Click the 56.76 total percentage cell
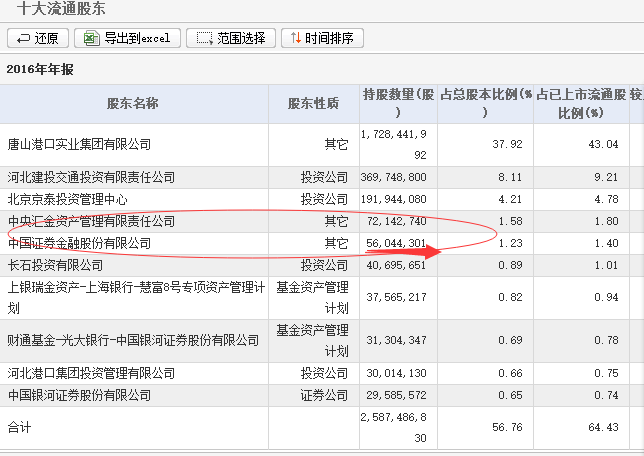The image size is (644, 456). 508,428
